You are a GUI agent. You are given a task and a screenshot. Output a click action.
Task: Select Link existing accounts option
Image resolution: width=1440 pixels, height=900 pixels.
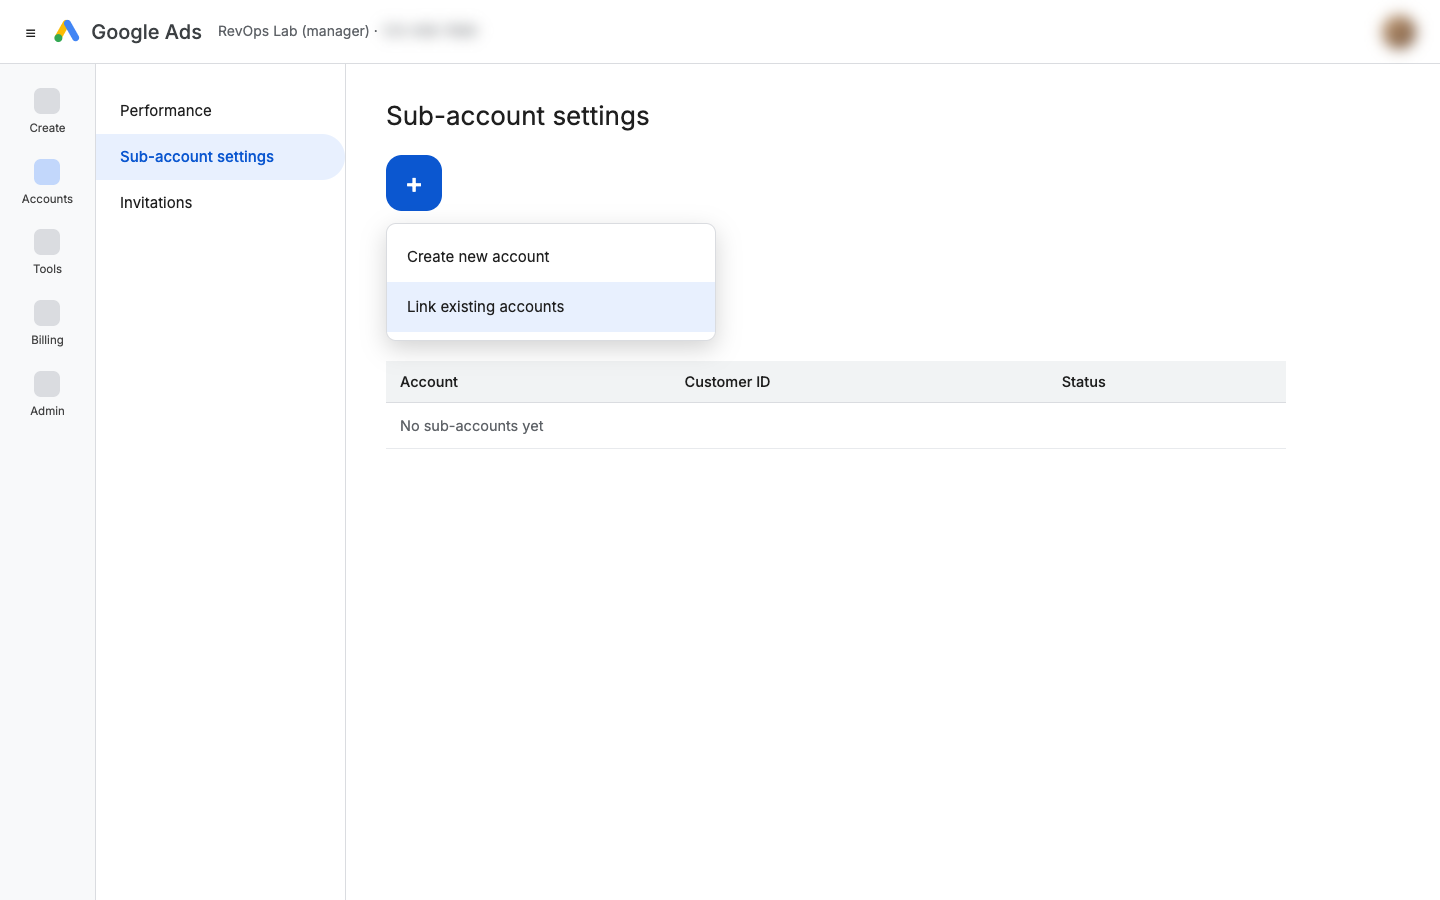pos(551,307)
